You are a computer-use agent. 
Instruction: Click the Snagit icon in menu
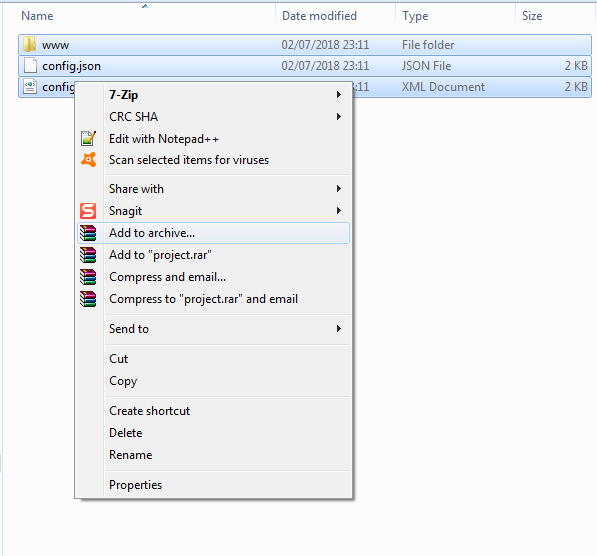88,211
